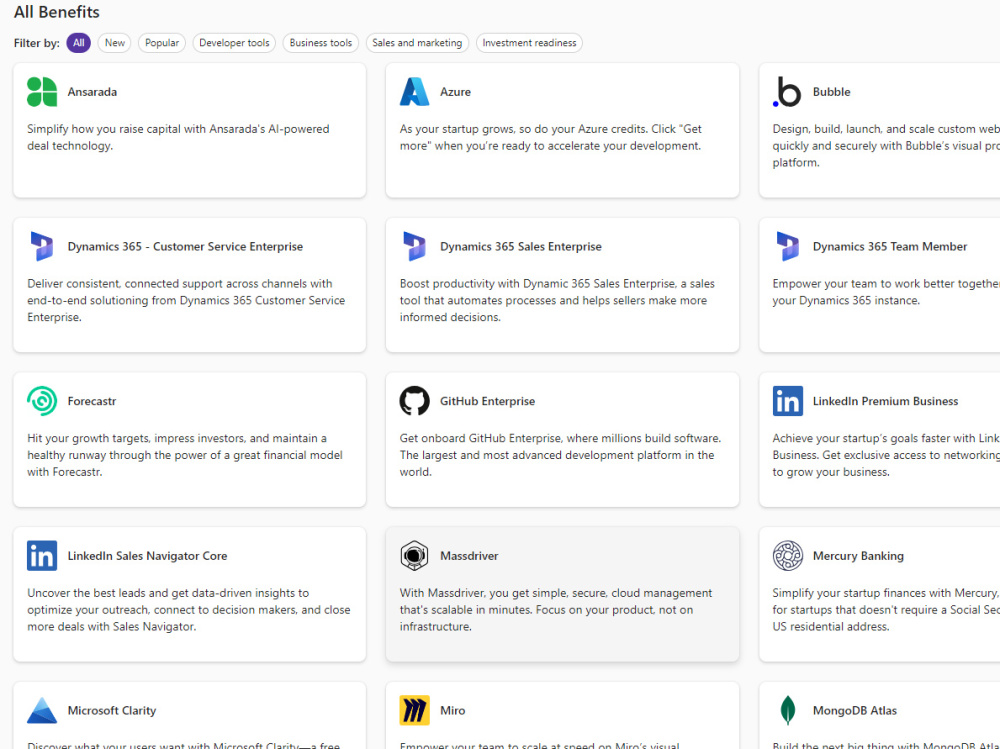
Task: Click the green Forecastr spiral icon
Action: [42, 401]
